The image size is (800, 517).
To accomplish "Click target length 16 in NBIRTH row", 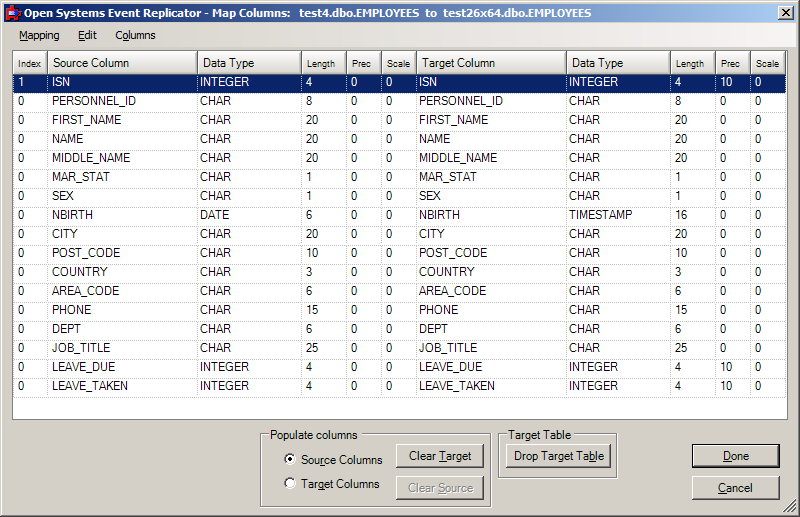I will tap(681, 214).
